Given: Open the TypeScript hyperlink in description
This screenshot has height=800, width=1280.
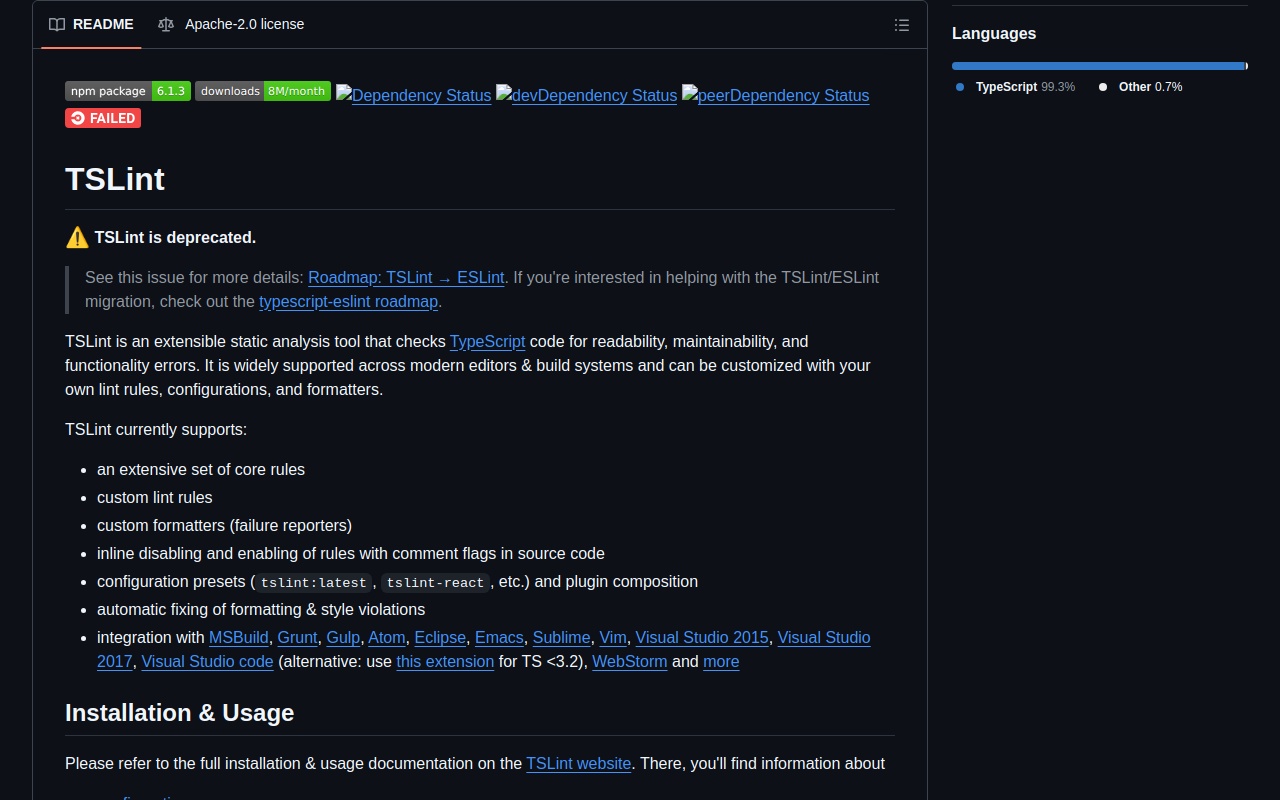Looking at the screenshot, I should (x=487, y=342).
